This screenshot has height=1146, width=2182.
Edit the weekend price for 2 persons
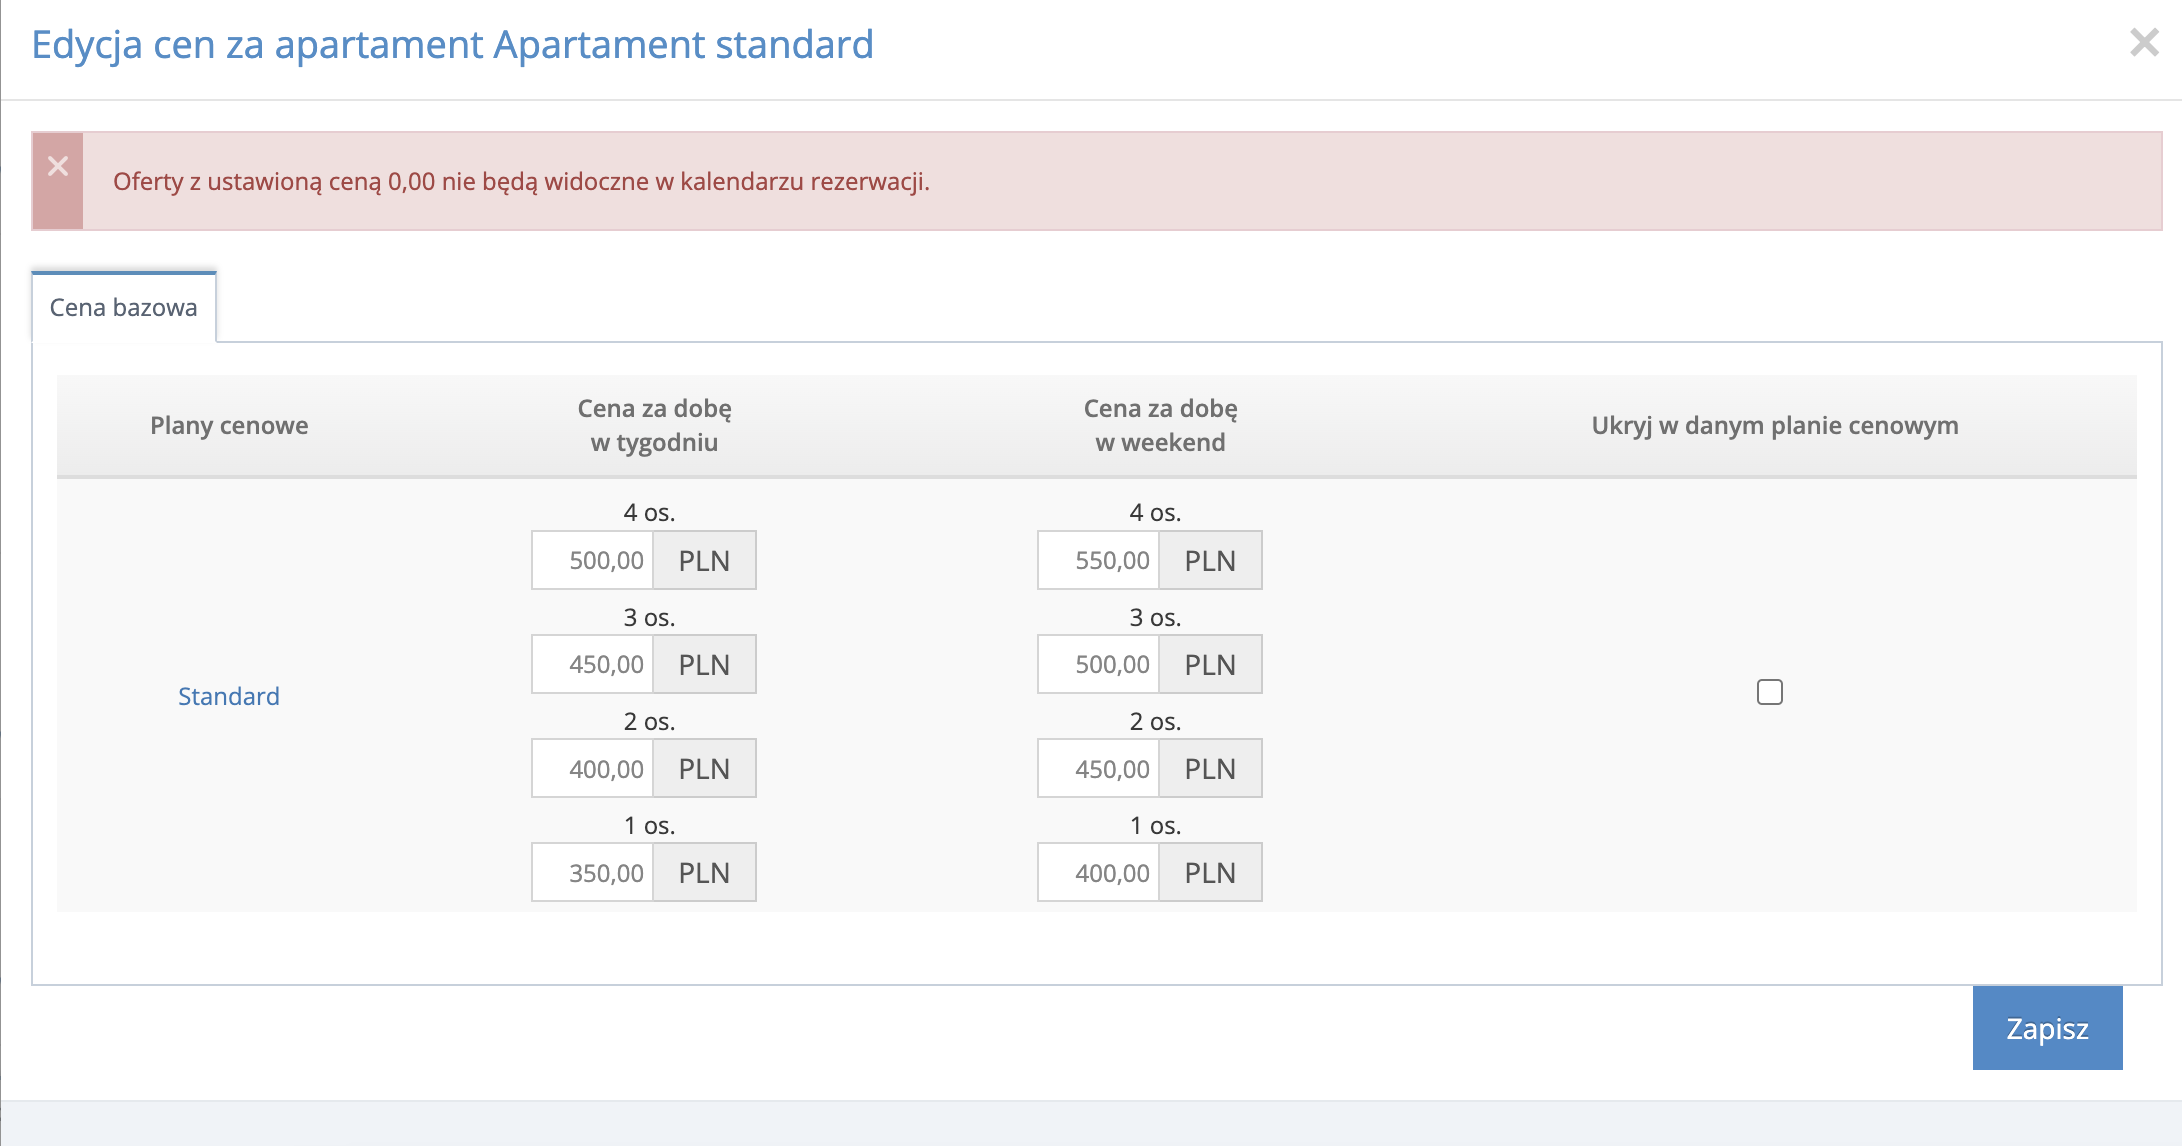tap(1097, 768)
